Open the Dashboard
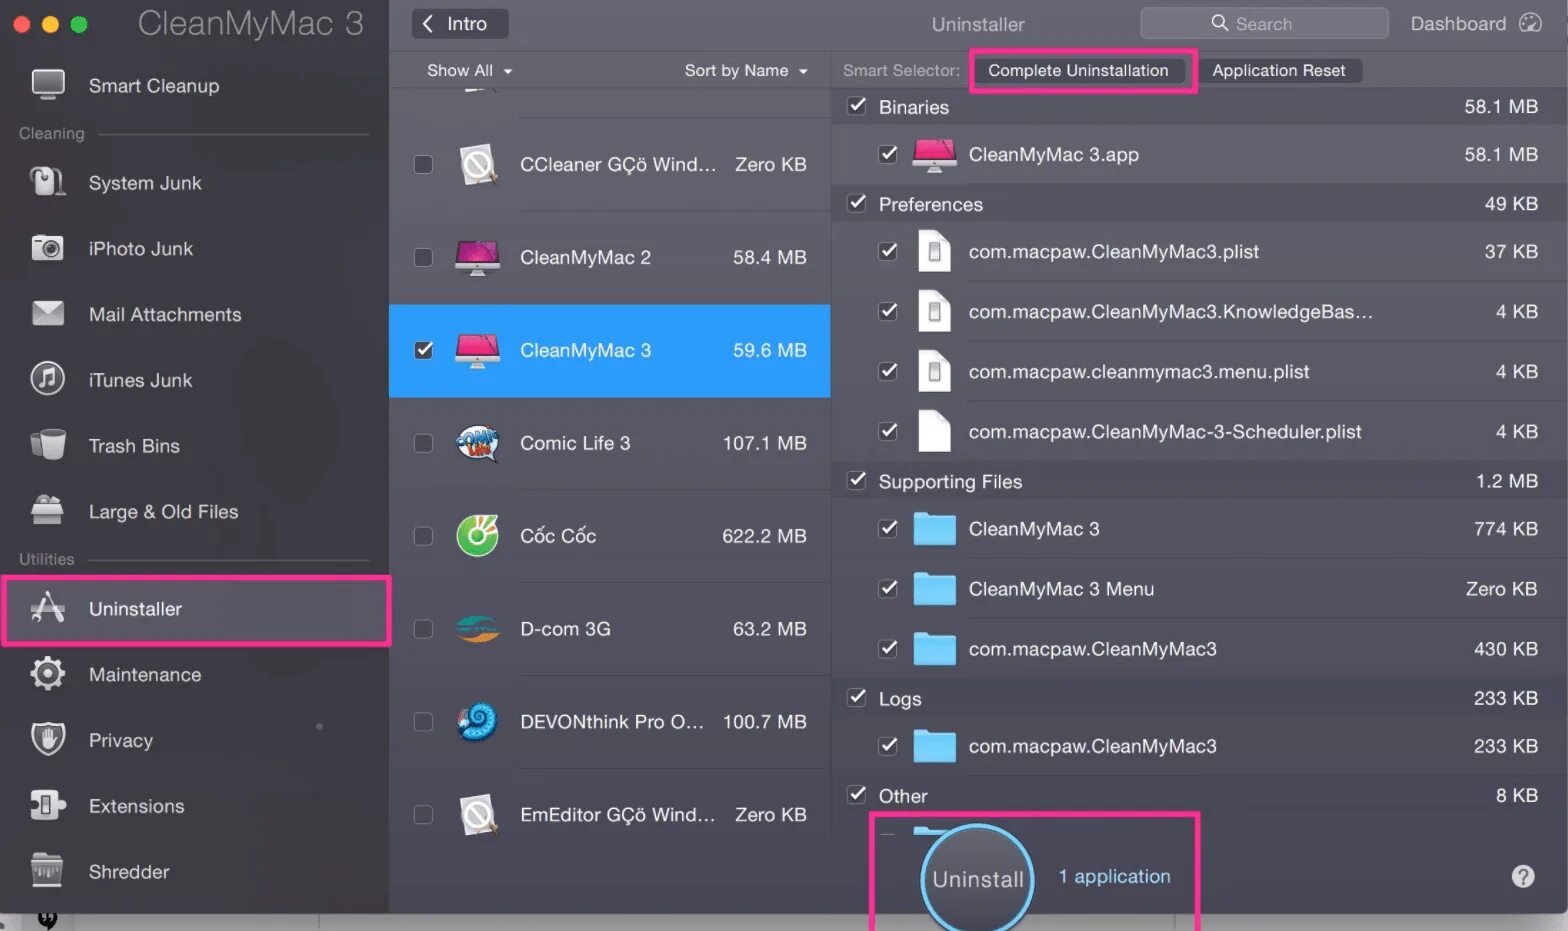1568x931 pixels. click(1476, 23)
